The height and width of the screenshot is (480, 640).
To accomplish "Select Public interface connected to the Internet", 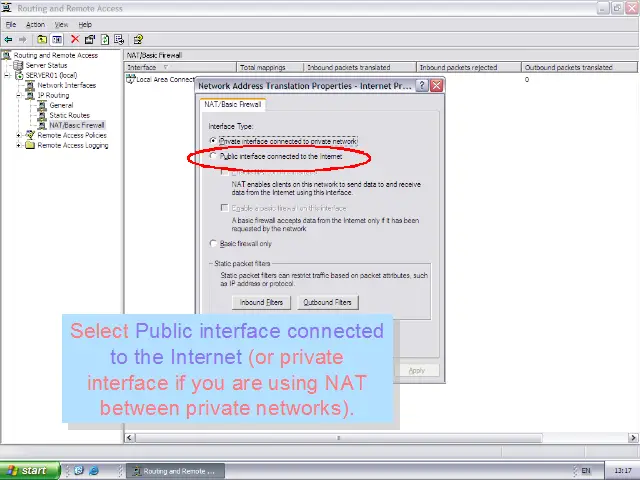I will click(213, 156).
